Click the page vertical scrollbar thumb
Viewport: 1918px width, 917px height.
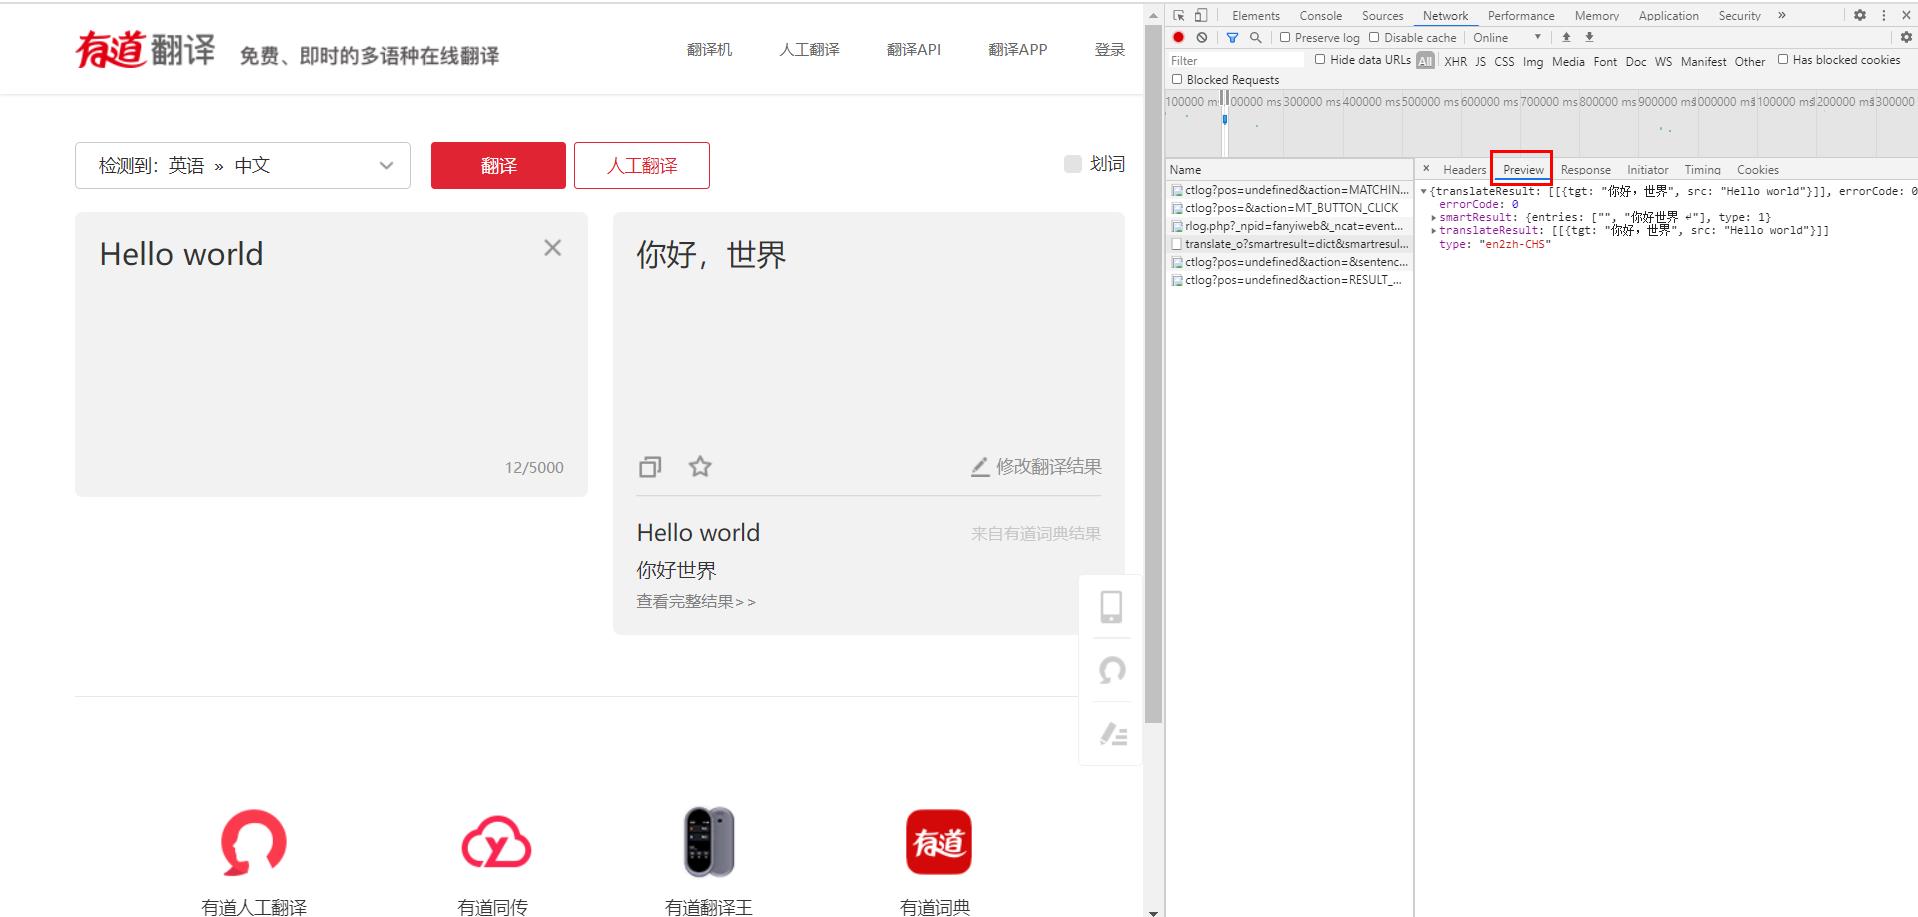[1153, 373]
